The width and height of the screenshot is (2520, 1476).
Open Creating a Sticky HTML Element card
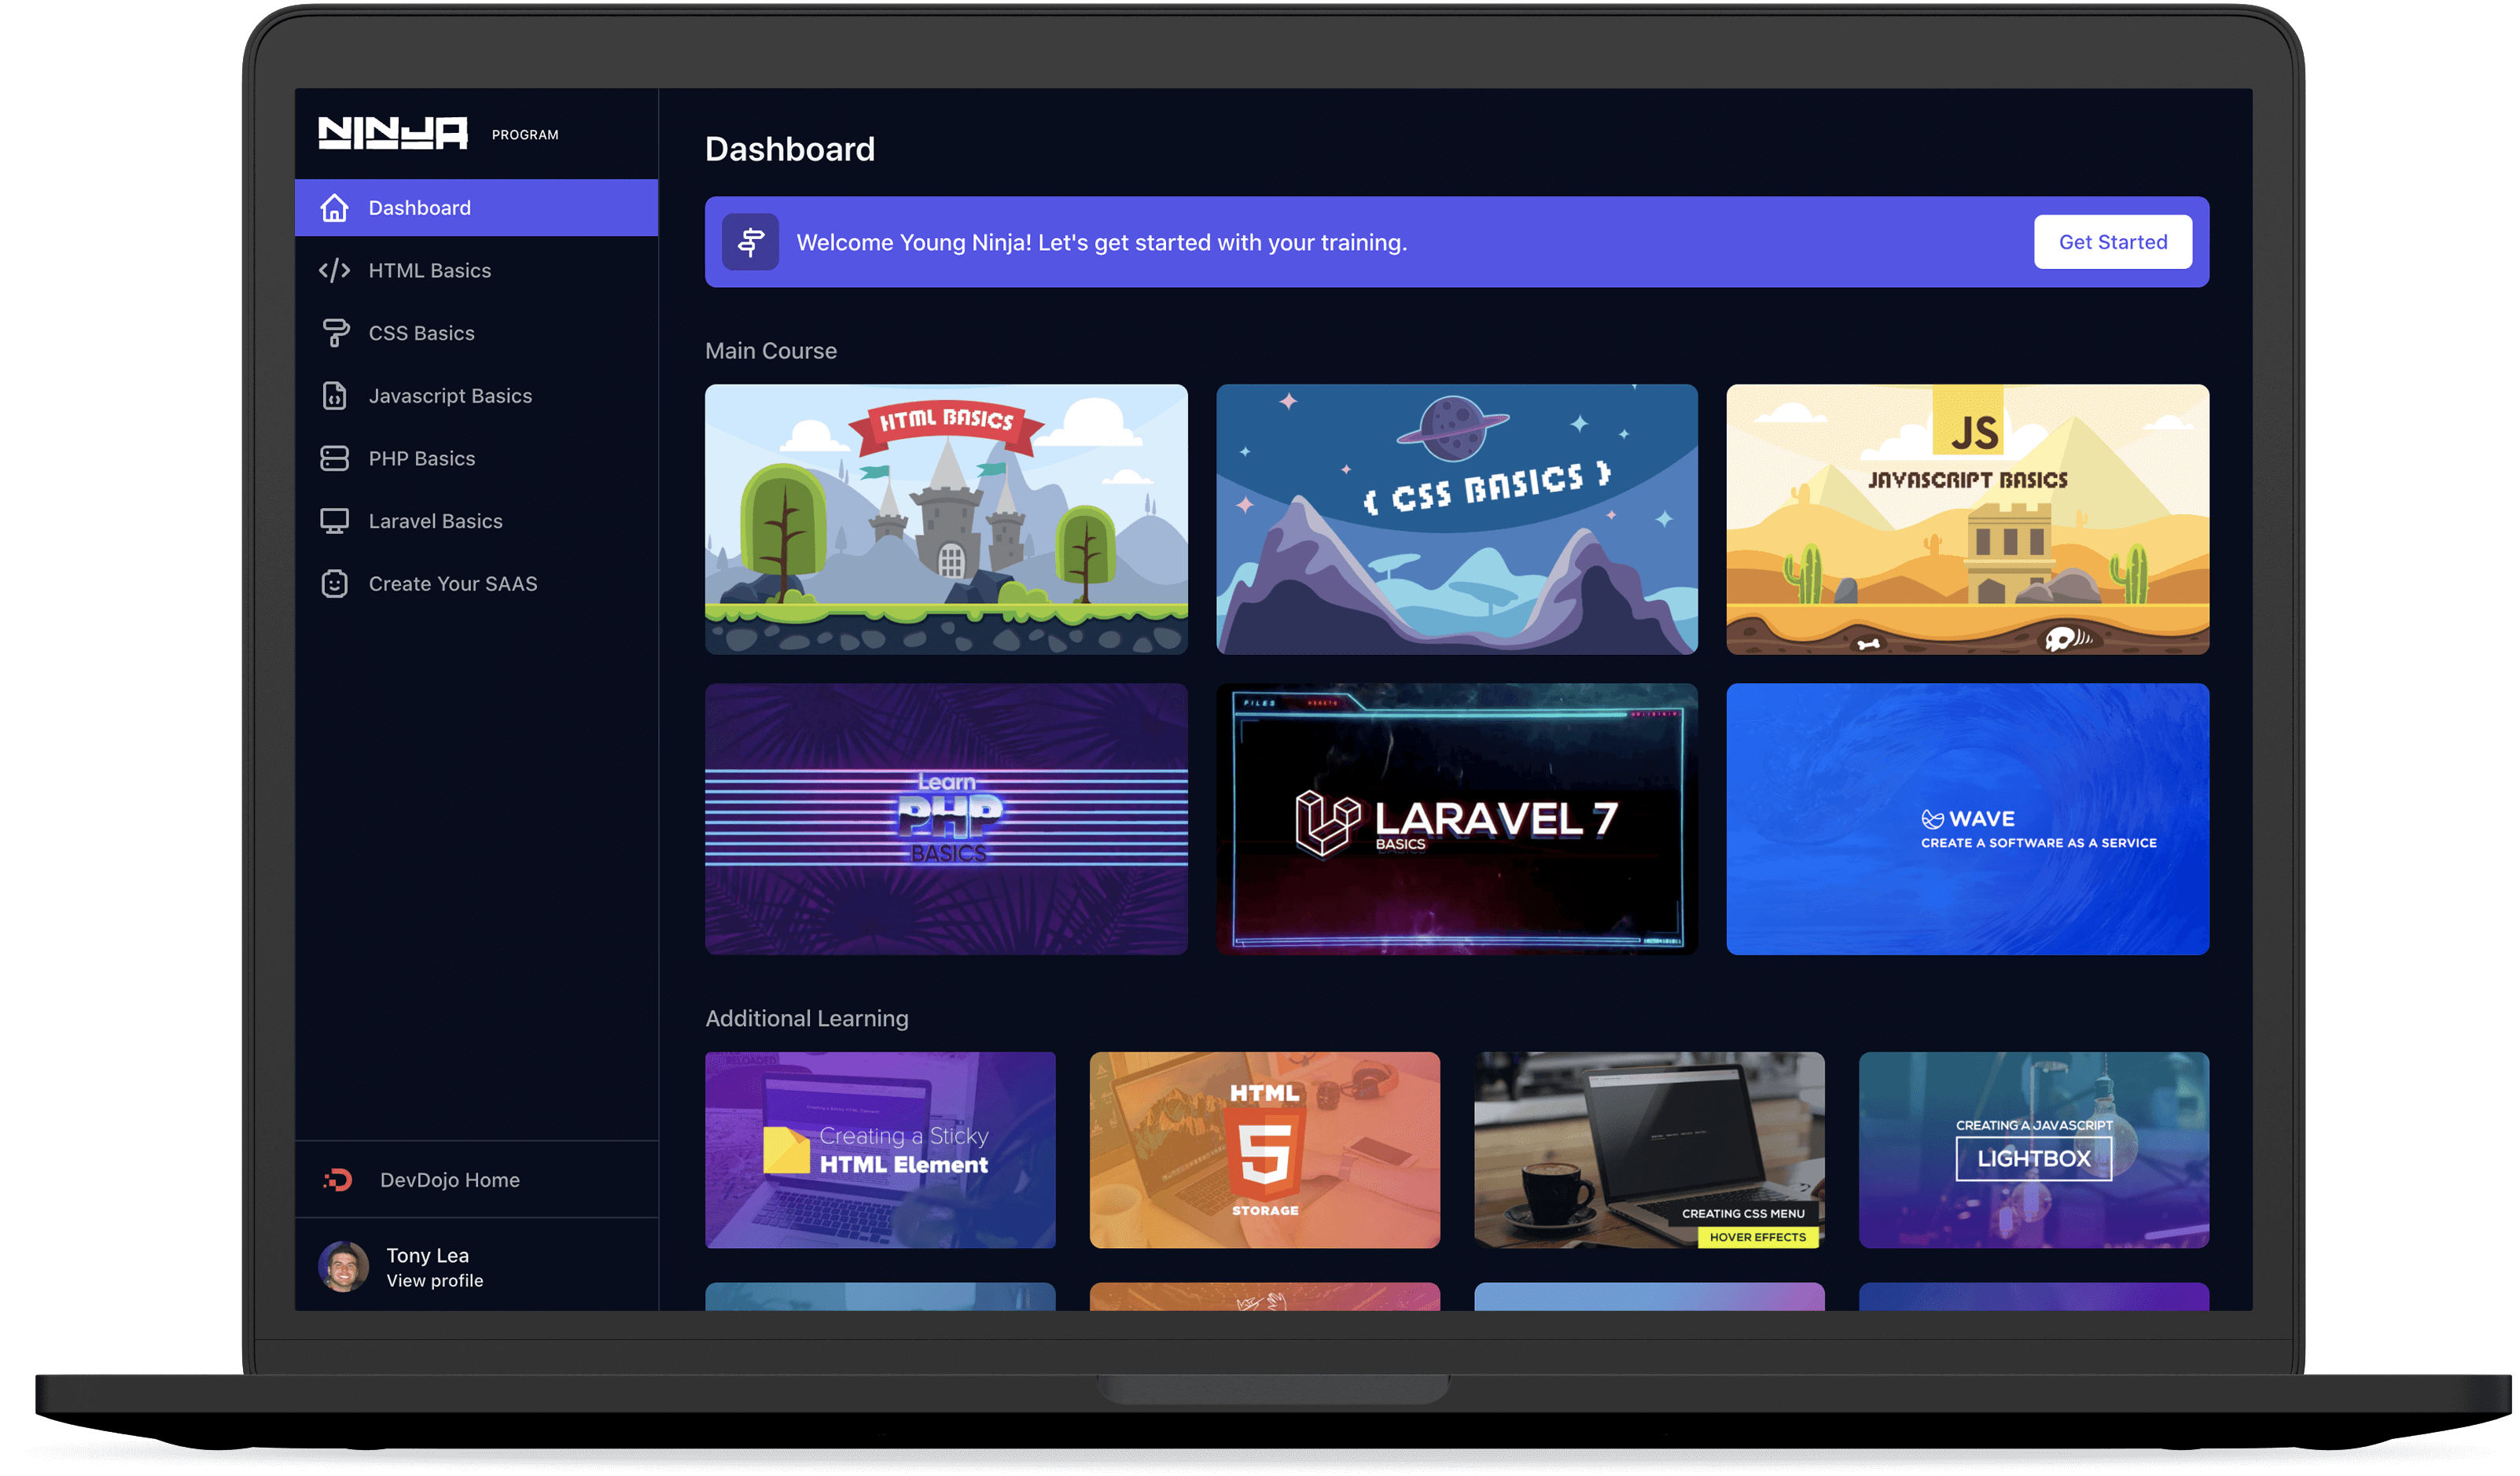point(880,1150)
